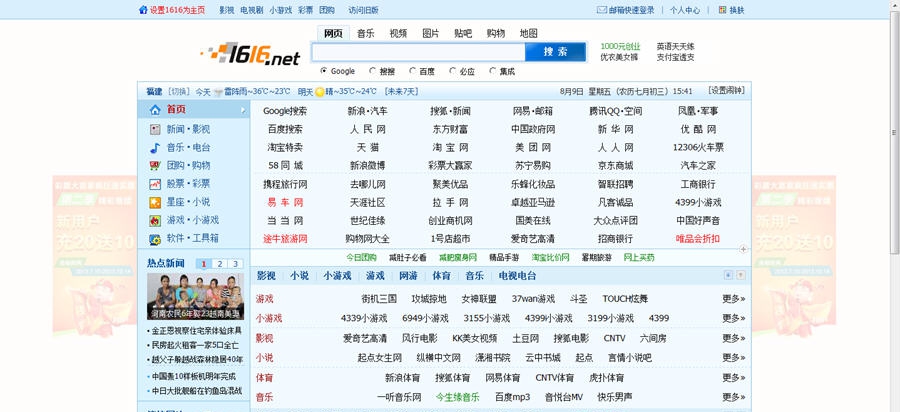Open the 唯品会折扣 red link
Screen dimensions: 900x412
pyautogui.click(x=698, y=239)
